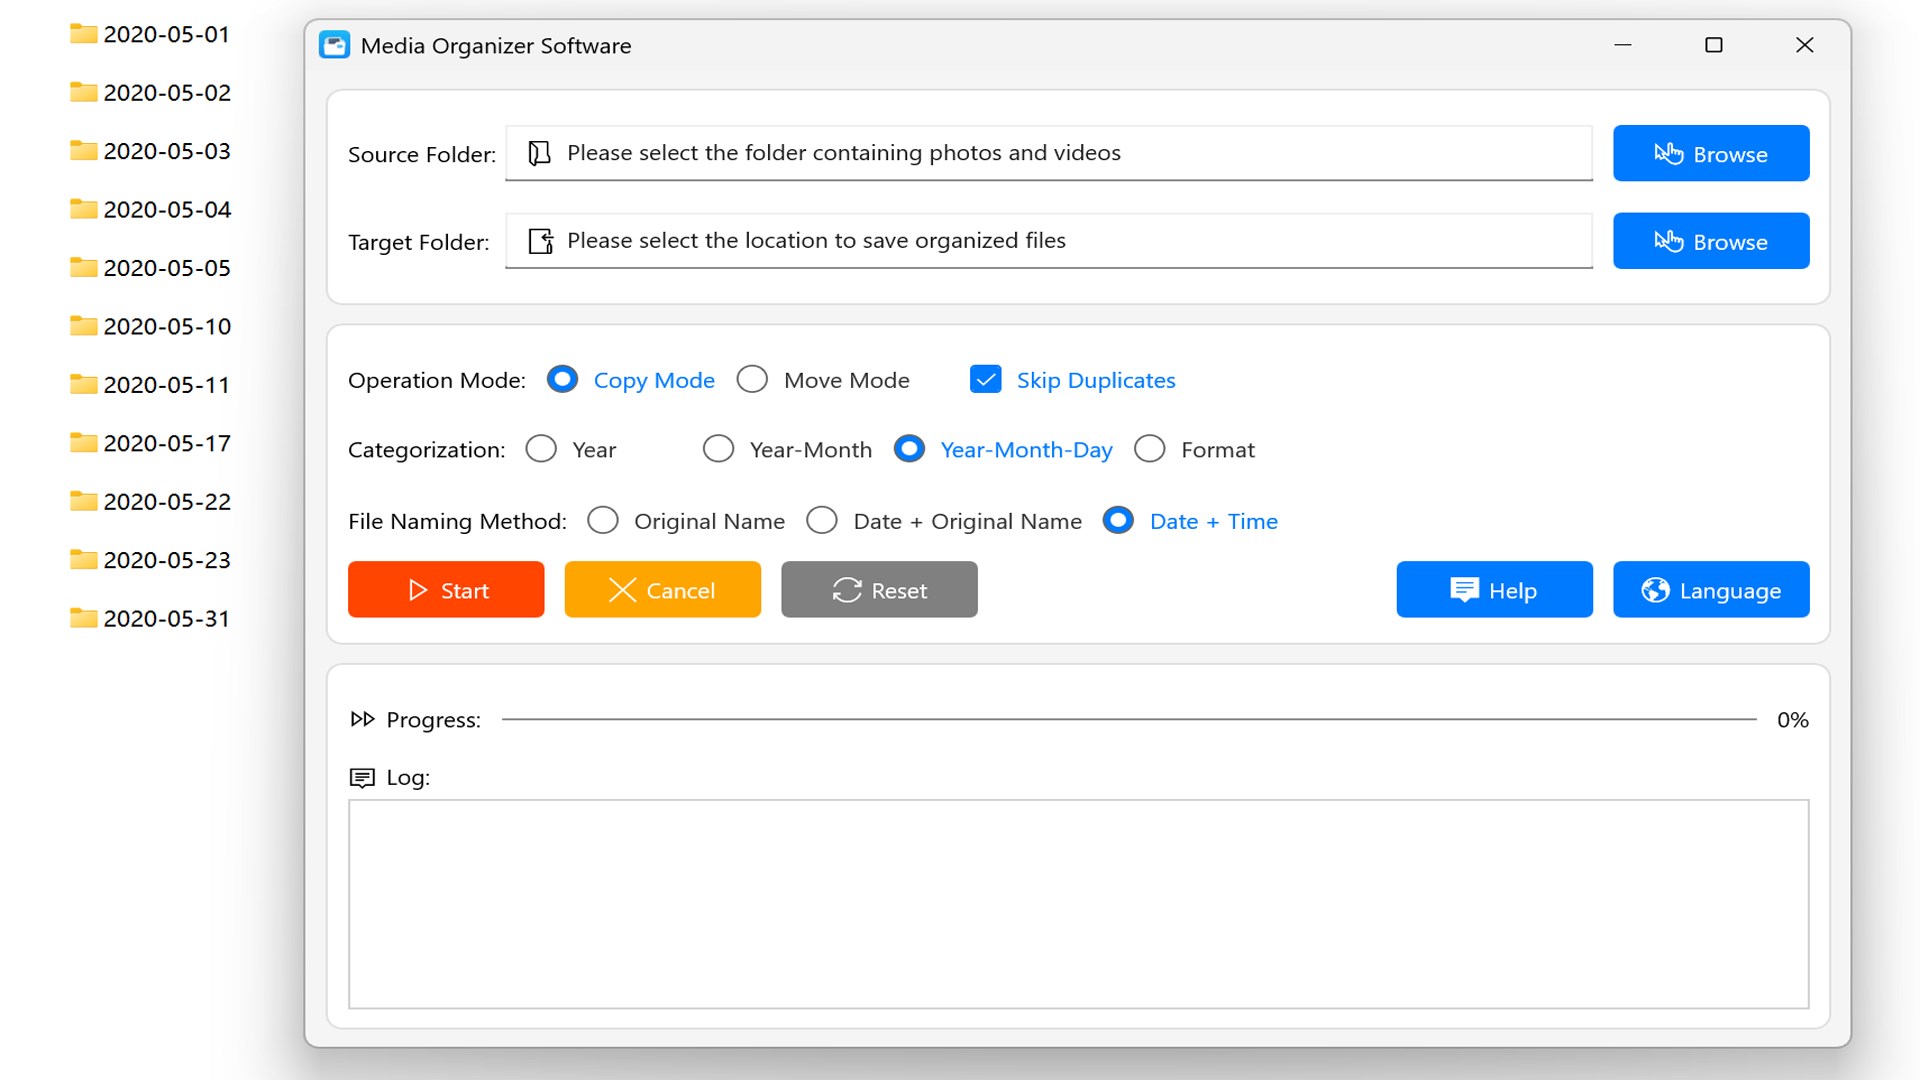Click the source folder icon in input
This screenshot has height=1080, width=1920.
[539, 153]
